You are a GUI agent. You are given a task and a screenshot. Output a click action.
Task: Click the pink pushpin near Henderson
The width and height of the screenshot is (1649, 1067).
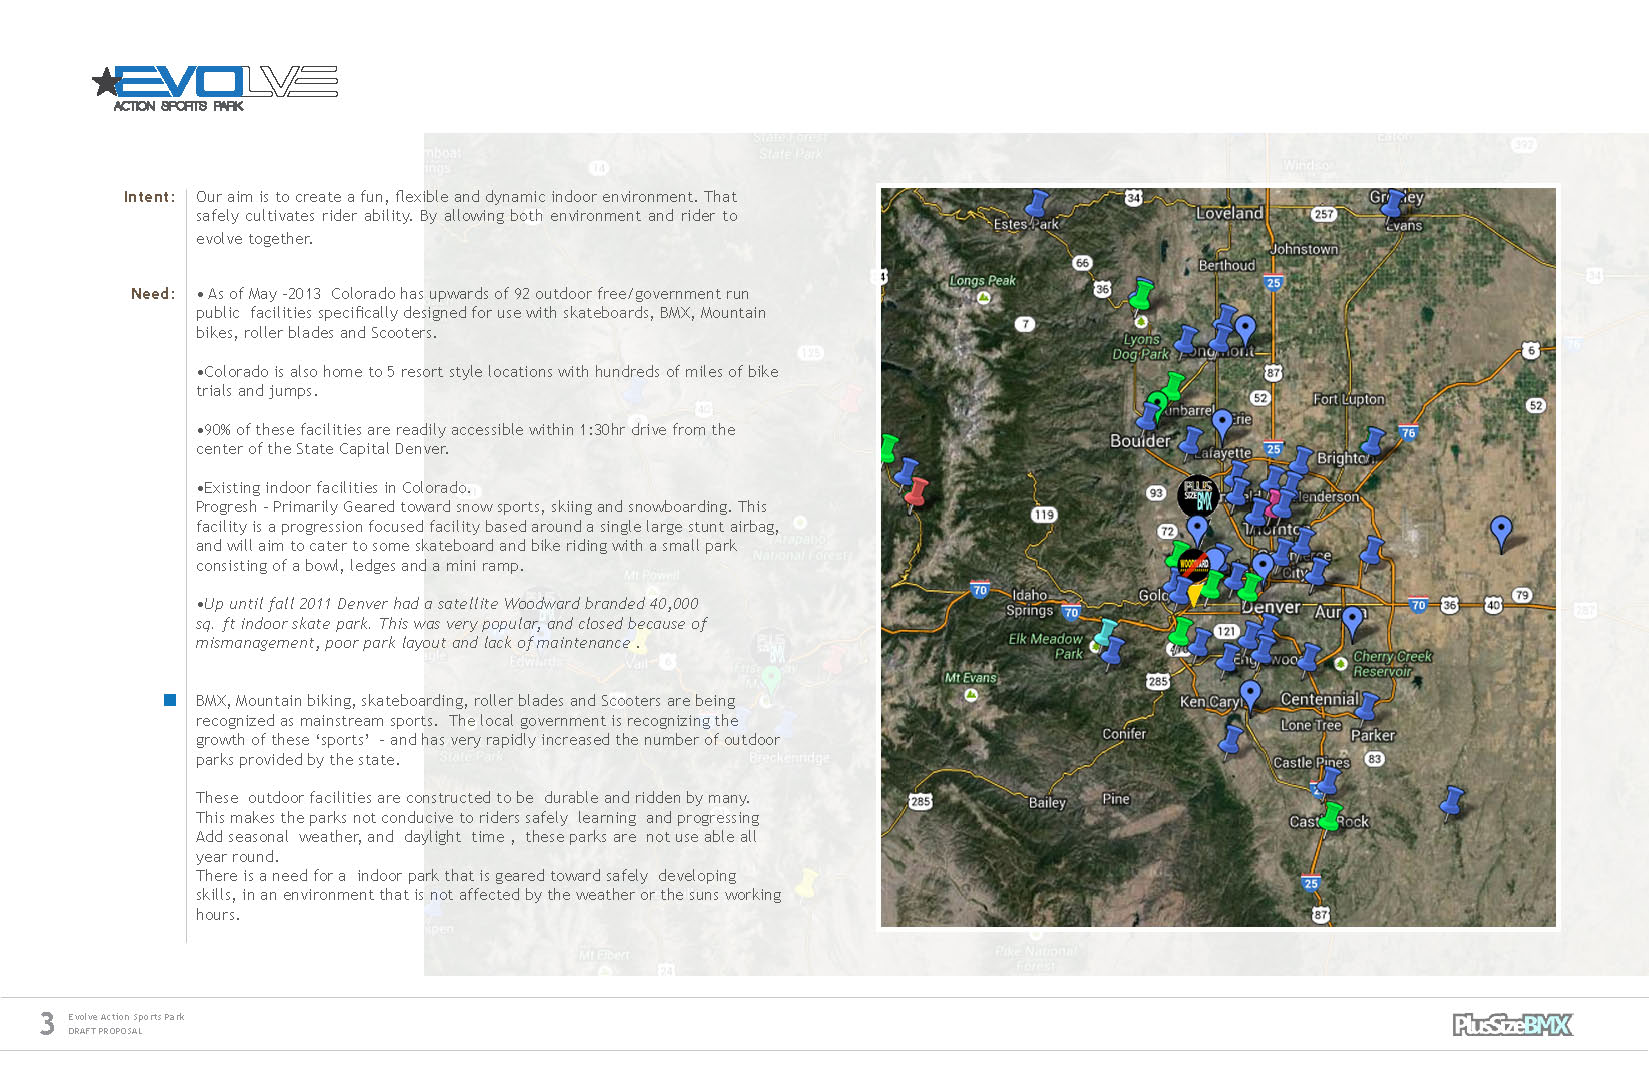click(1275, 502)
